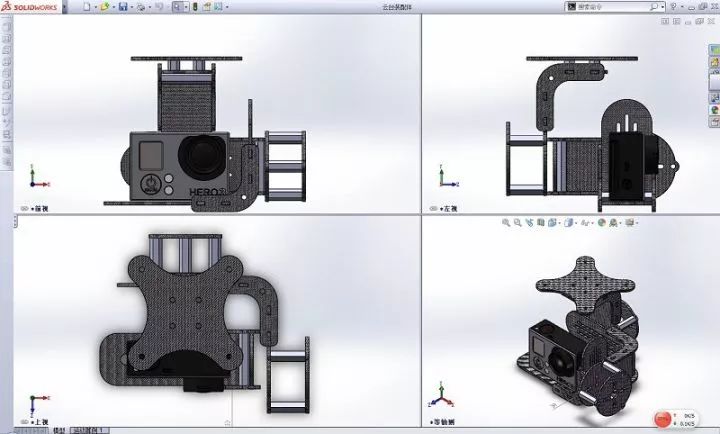Click View Settings monitor icon
The image size is (720, 434).
coord(630,223)
